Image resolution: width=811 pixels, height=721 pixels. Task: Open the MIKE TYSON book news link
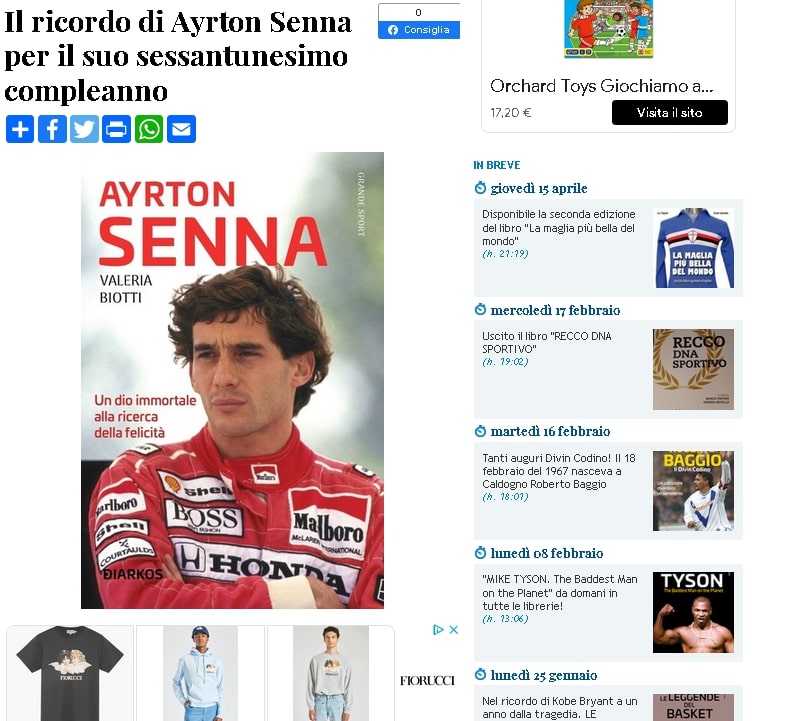(x=560, y=592)
